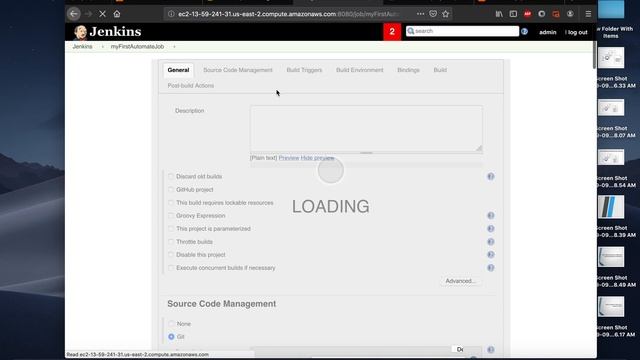This screenshot has width=640, height=360.
Task: Click the page vertical scrollbar
Action: point(594,54)
